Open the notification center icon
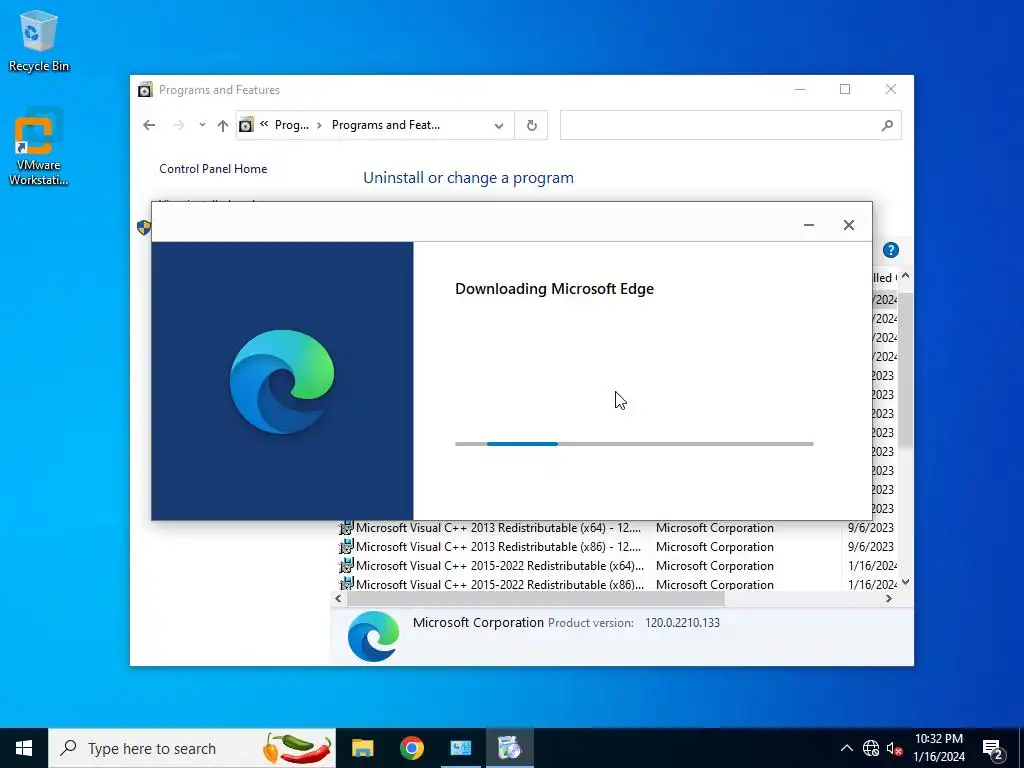This screenshot has height=768, width=1024. (x=993, y=750)
